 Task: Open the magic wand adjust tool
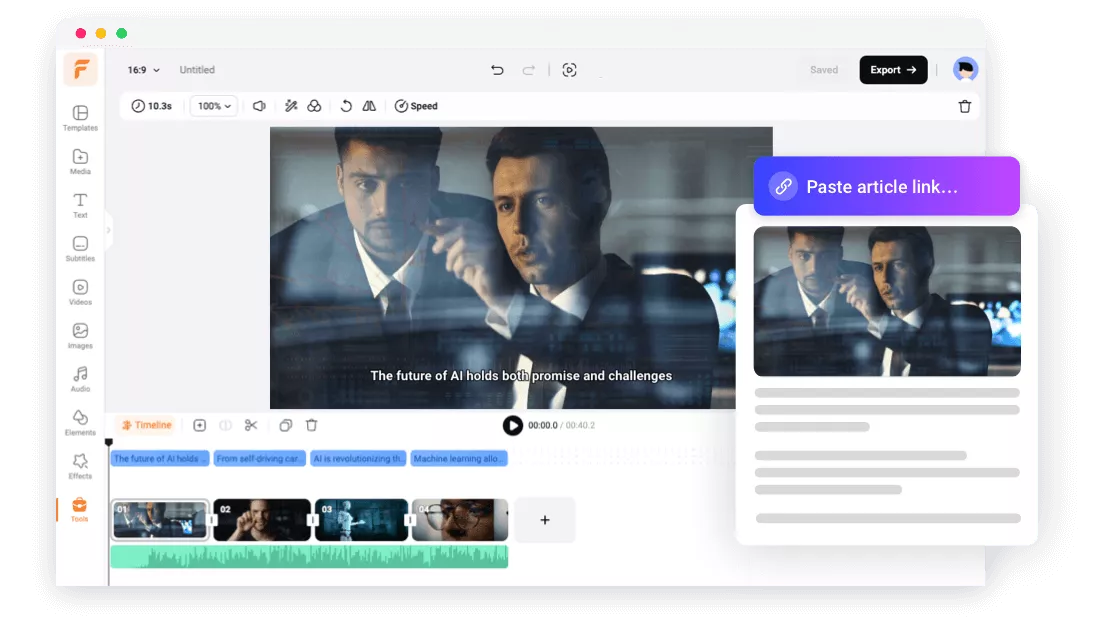point(291,106)
